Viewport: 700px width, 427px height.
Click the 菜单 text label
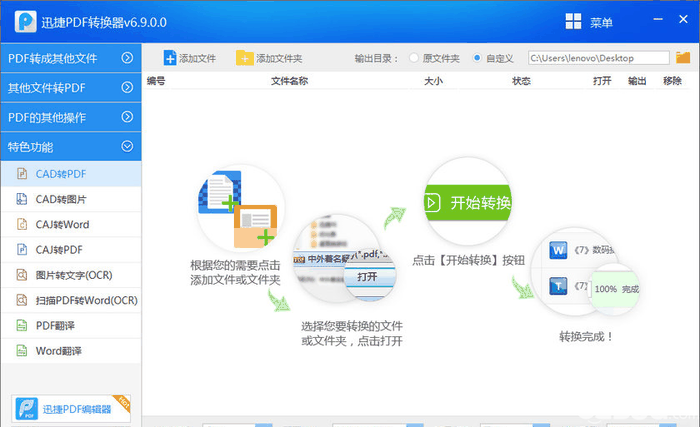pyautogui.click(x=601, y=22)
